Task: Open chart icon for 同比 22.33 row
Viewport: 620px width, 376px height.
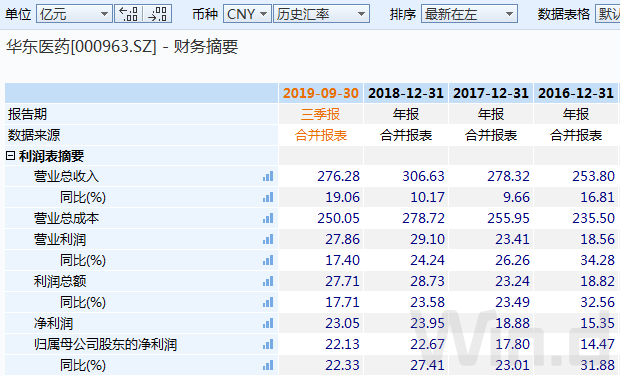Action: click(268, 365)
